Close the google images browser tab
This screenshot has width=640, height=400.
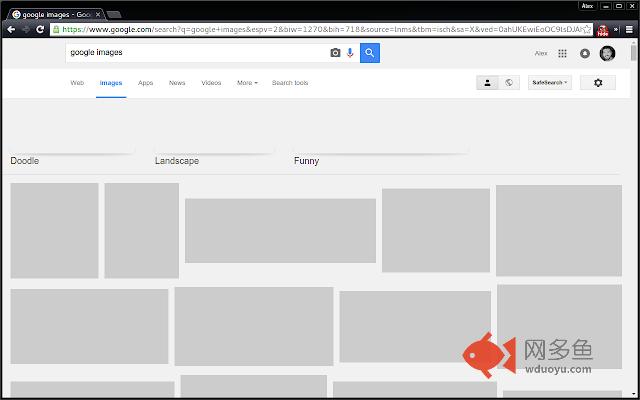[98, 15]
